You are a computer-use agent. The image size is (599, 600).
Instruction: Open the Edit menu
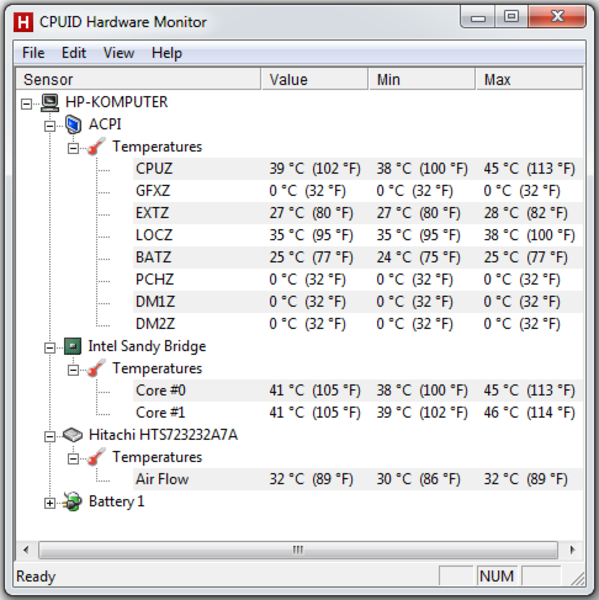pos(74,53)
